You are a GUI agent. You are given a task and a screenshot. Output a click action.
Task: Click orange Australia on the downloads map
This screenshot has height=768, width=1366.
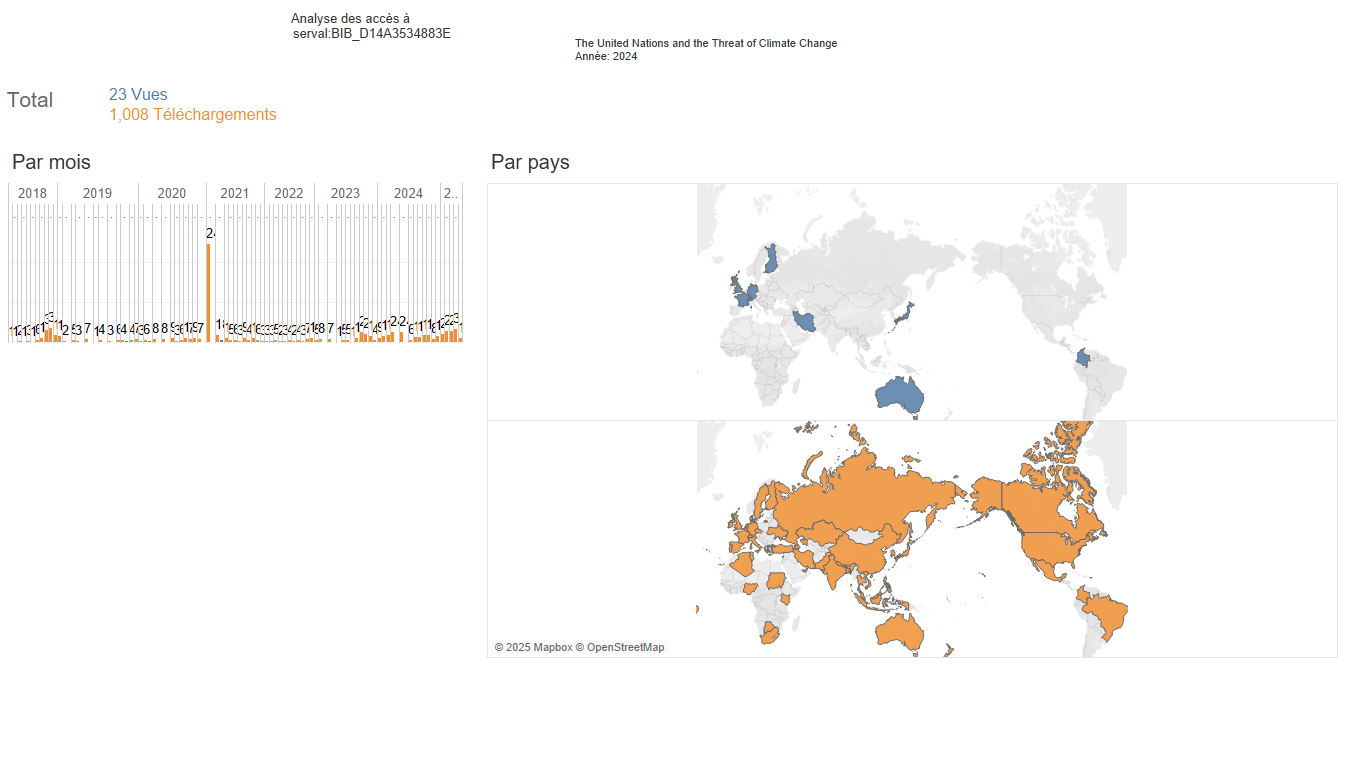[x=899, y=631]
